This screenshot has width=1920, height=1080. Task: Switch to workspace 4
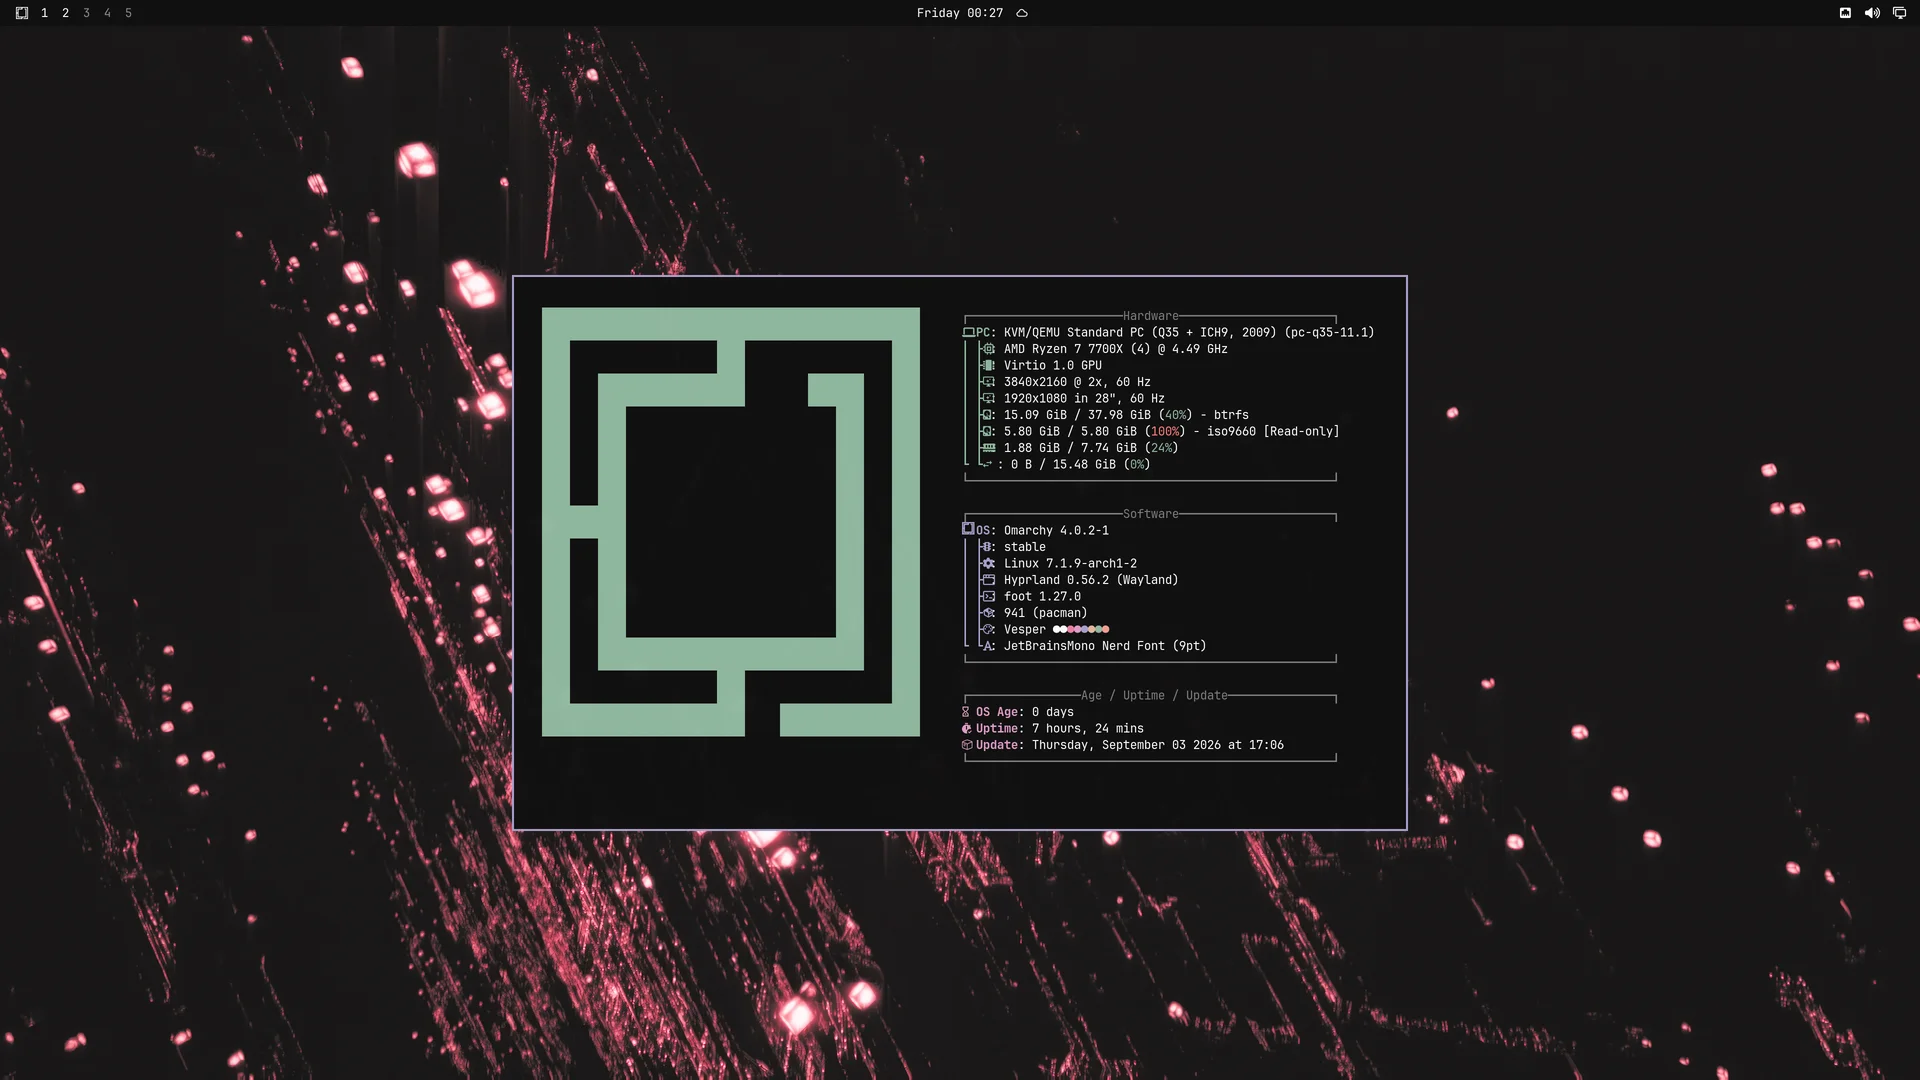(x=107, y=13)
